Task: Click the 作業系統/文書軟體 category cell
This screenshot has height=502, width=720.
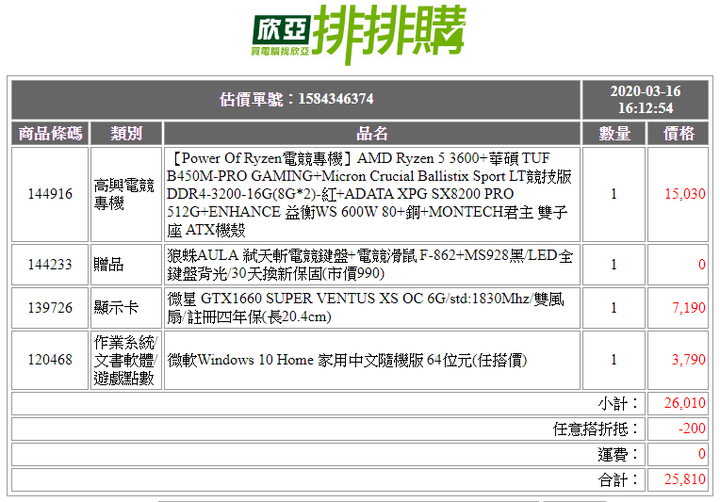Action: point(126,360)
